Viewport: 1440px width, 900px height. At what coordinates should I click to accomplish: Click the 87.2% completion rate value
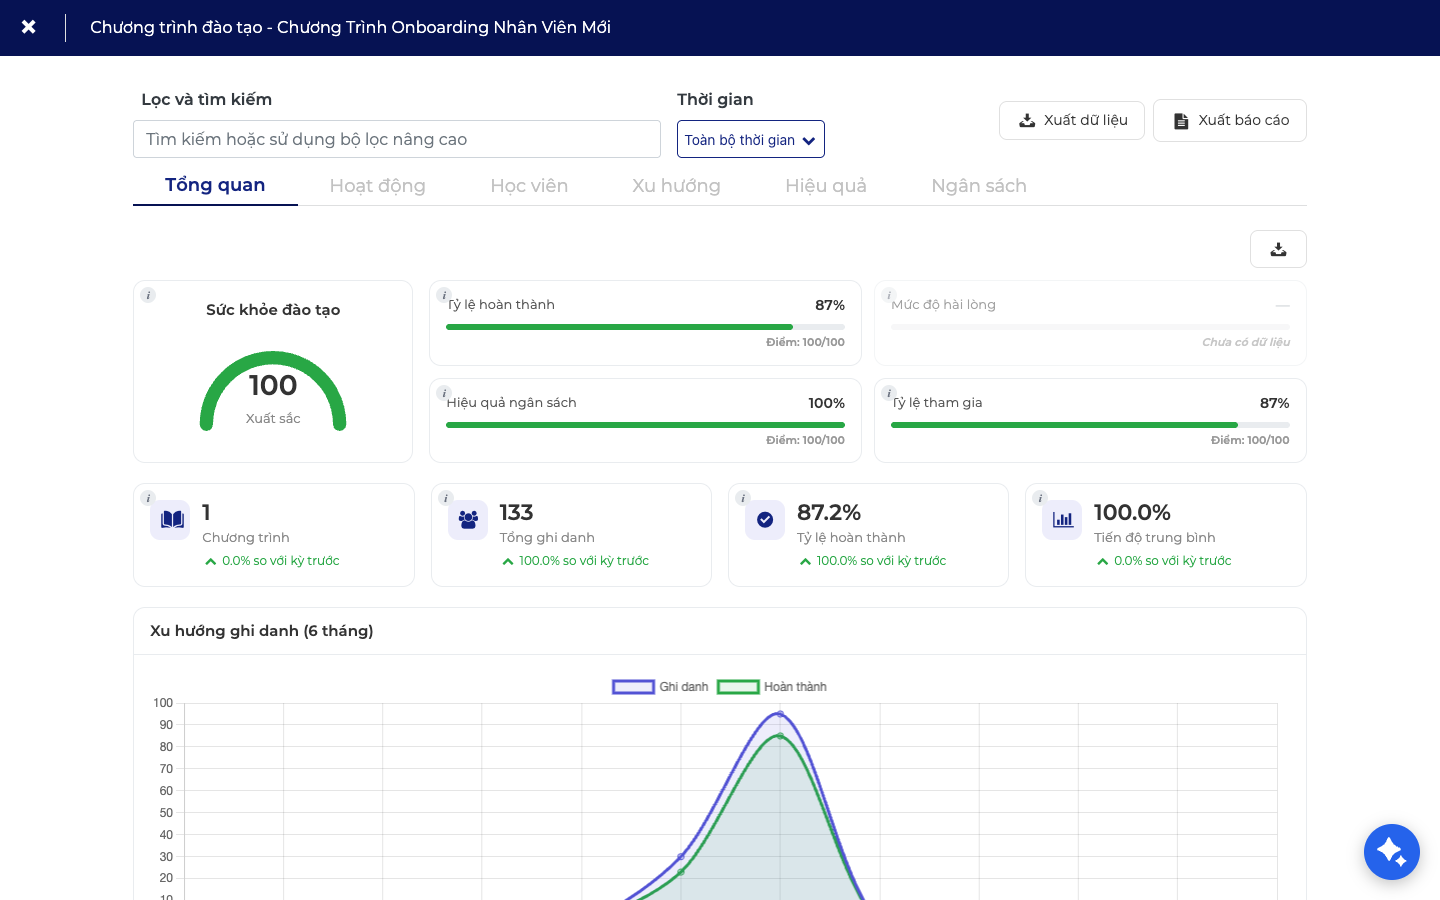point(829,513)
